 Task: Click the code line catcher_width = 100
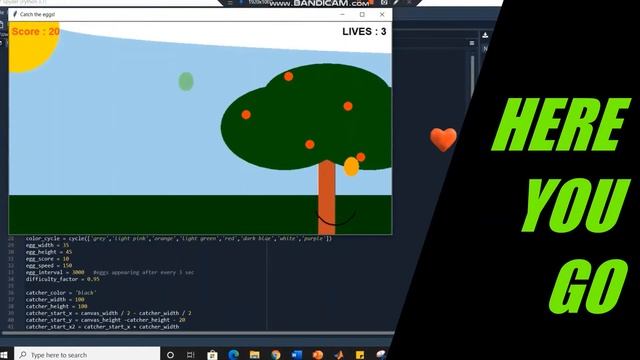pos(55,300)
